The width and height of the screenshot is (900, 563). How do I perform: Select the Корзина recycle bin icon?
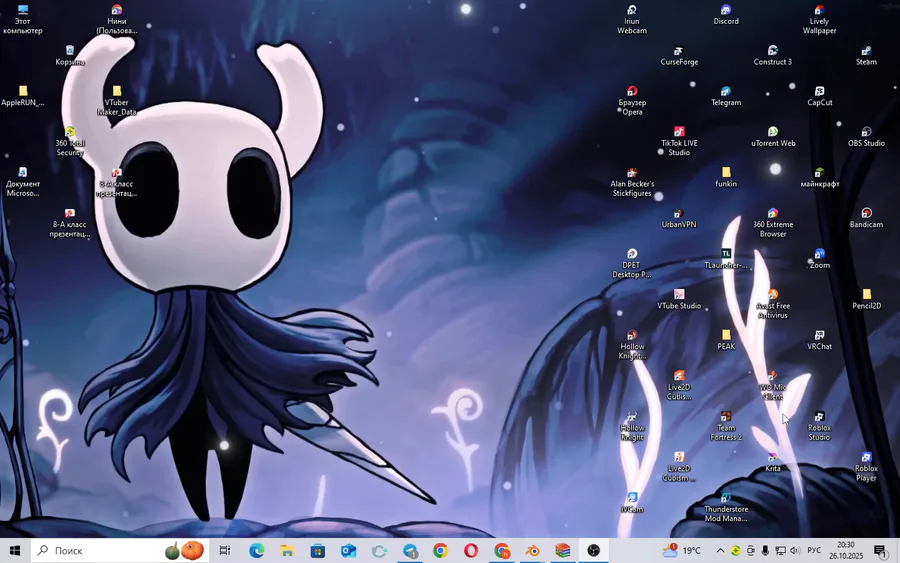[70, 56]
